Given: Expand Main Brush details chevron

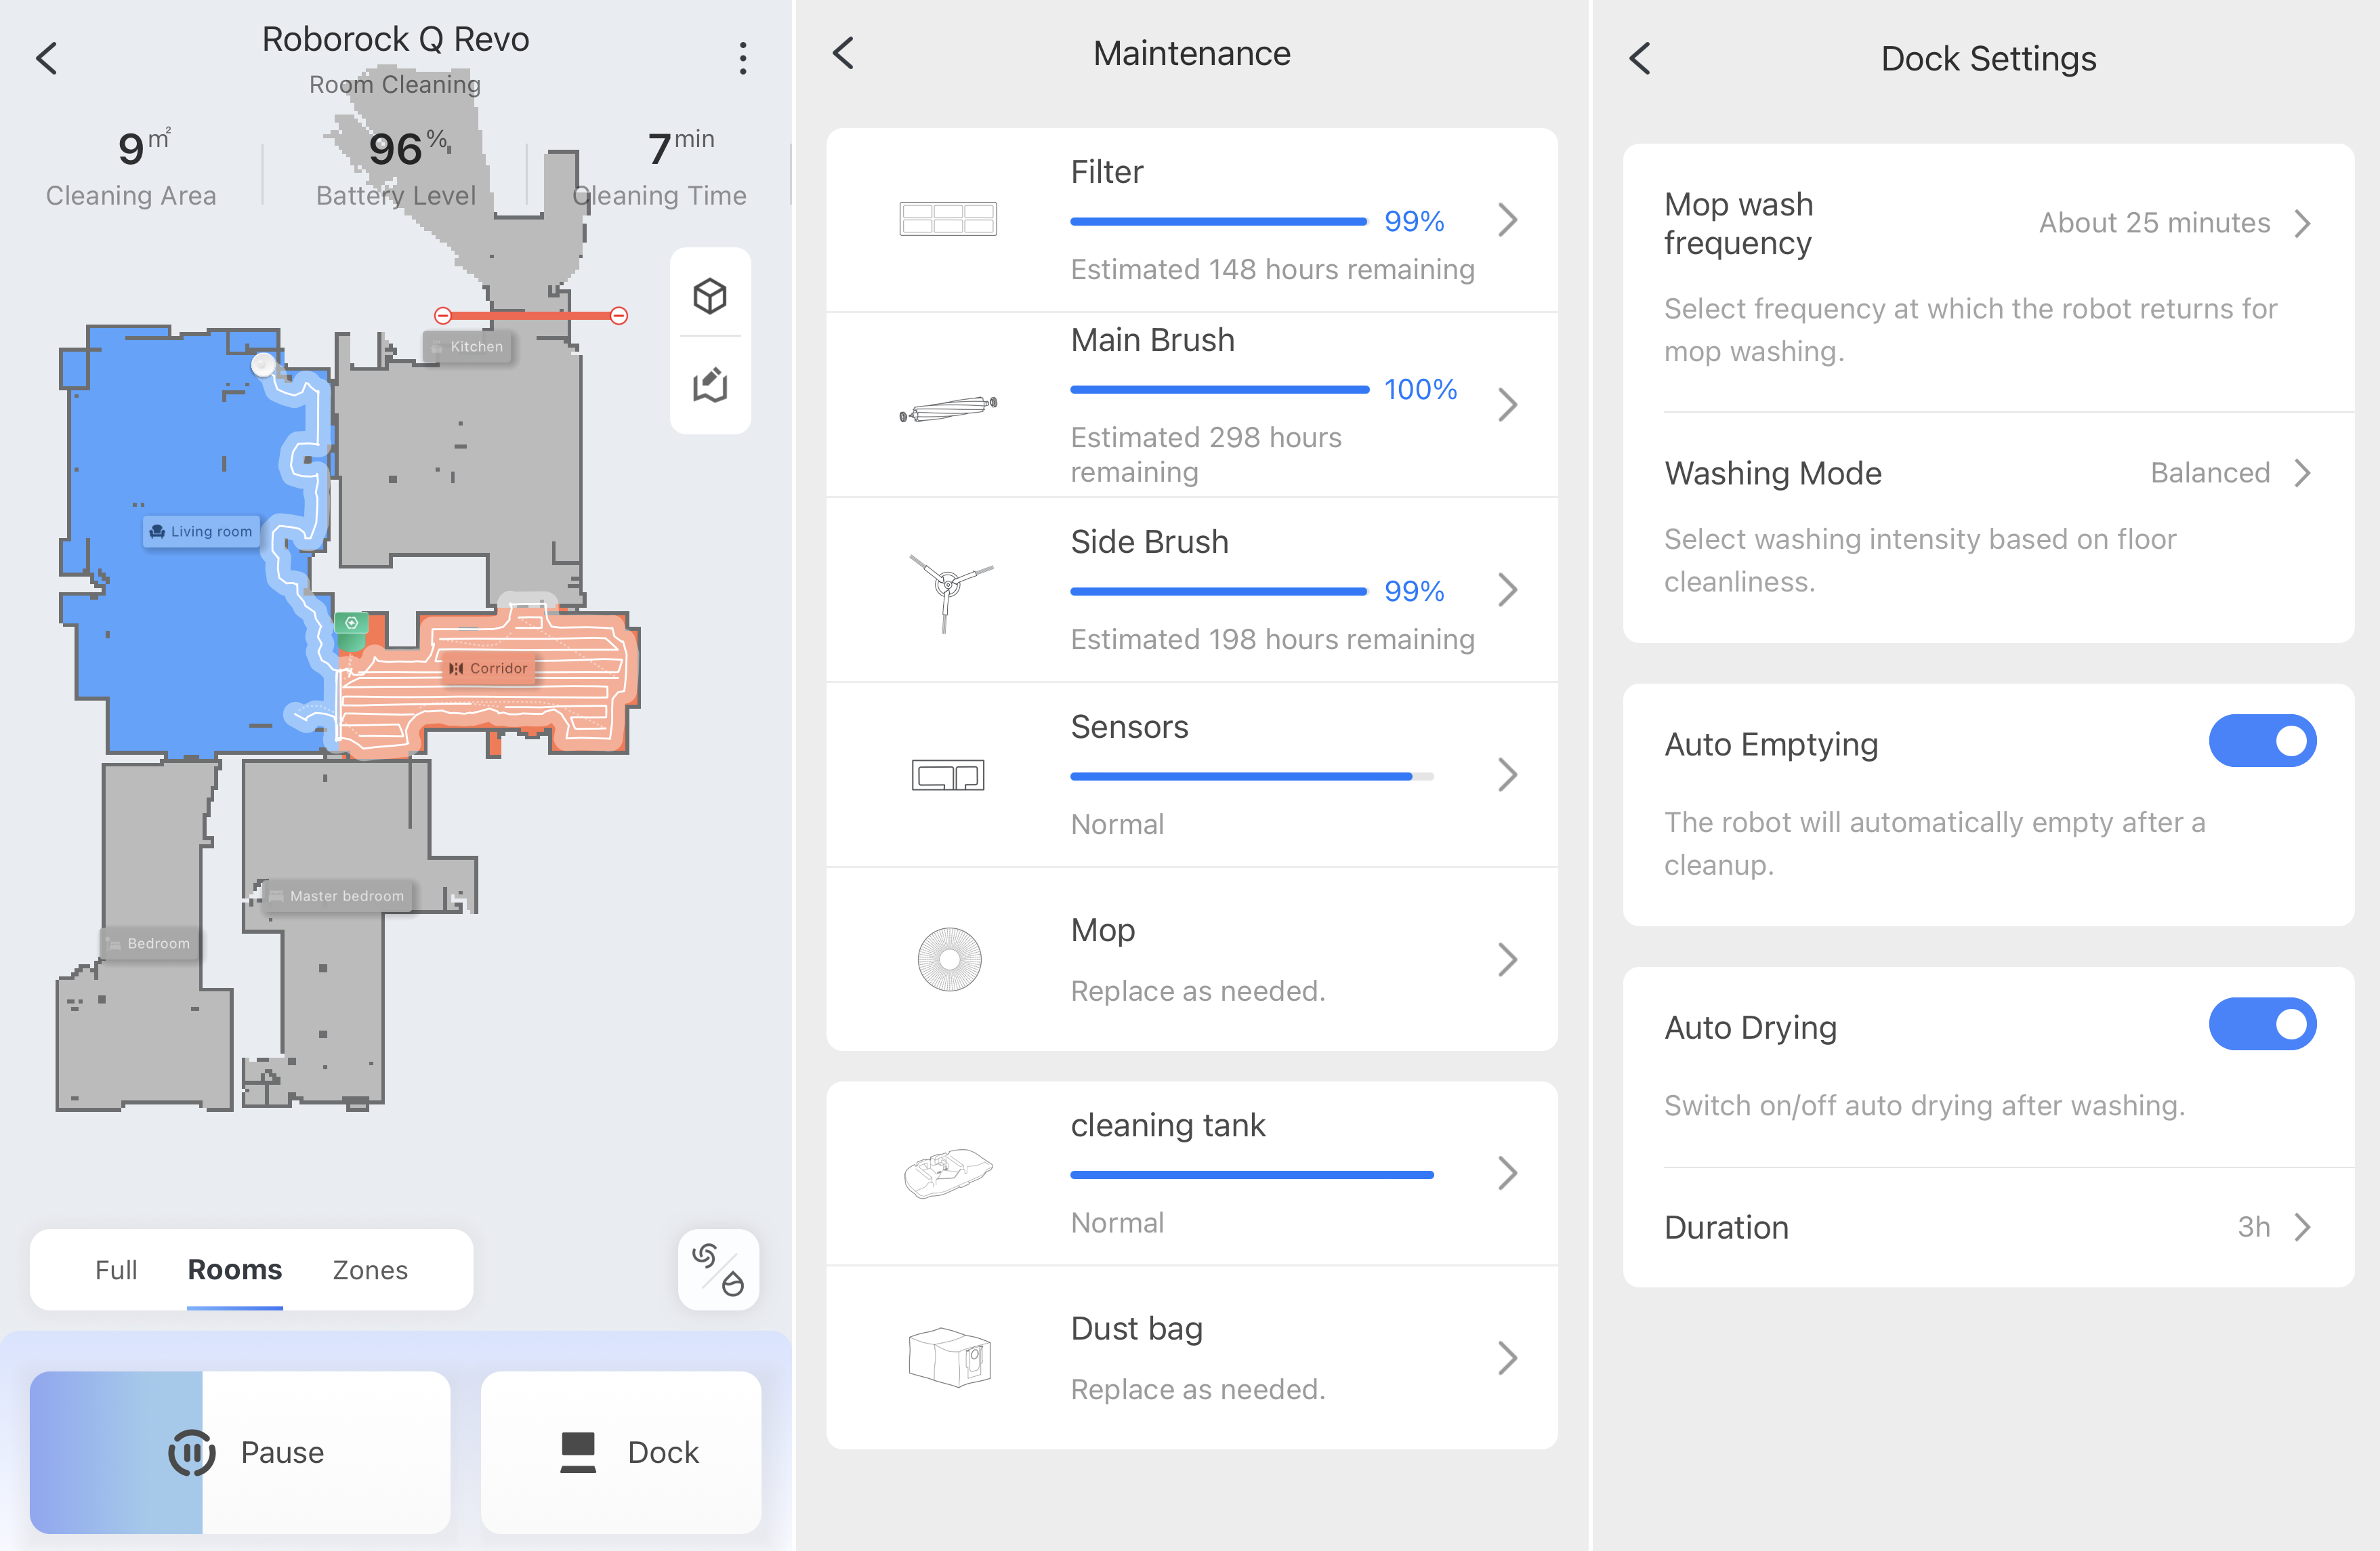Looking at the screenshot, I should click(x=1508, y=404).
